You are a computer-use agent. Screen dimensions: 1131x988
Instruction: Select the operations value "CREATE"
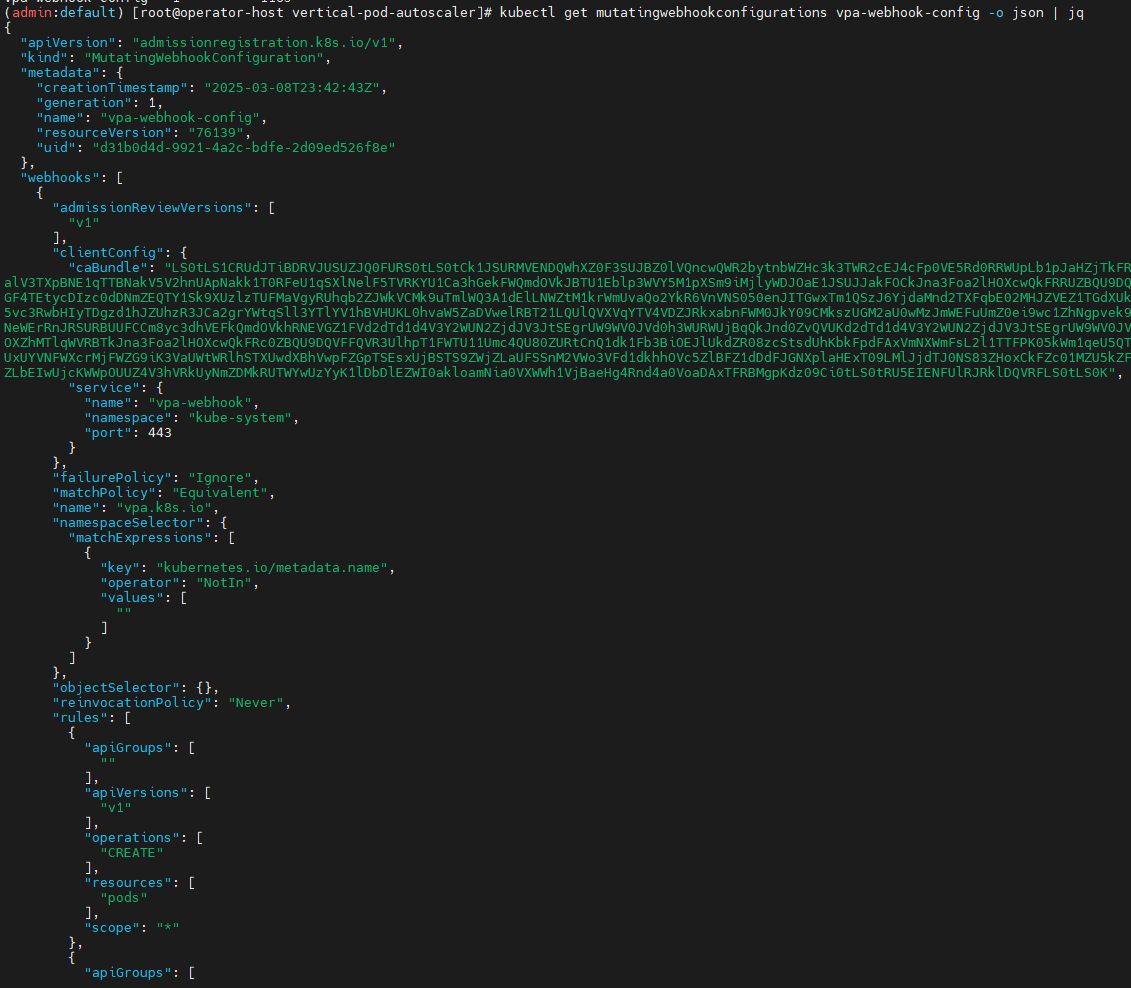[132, 853]
